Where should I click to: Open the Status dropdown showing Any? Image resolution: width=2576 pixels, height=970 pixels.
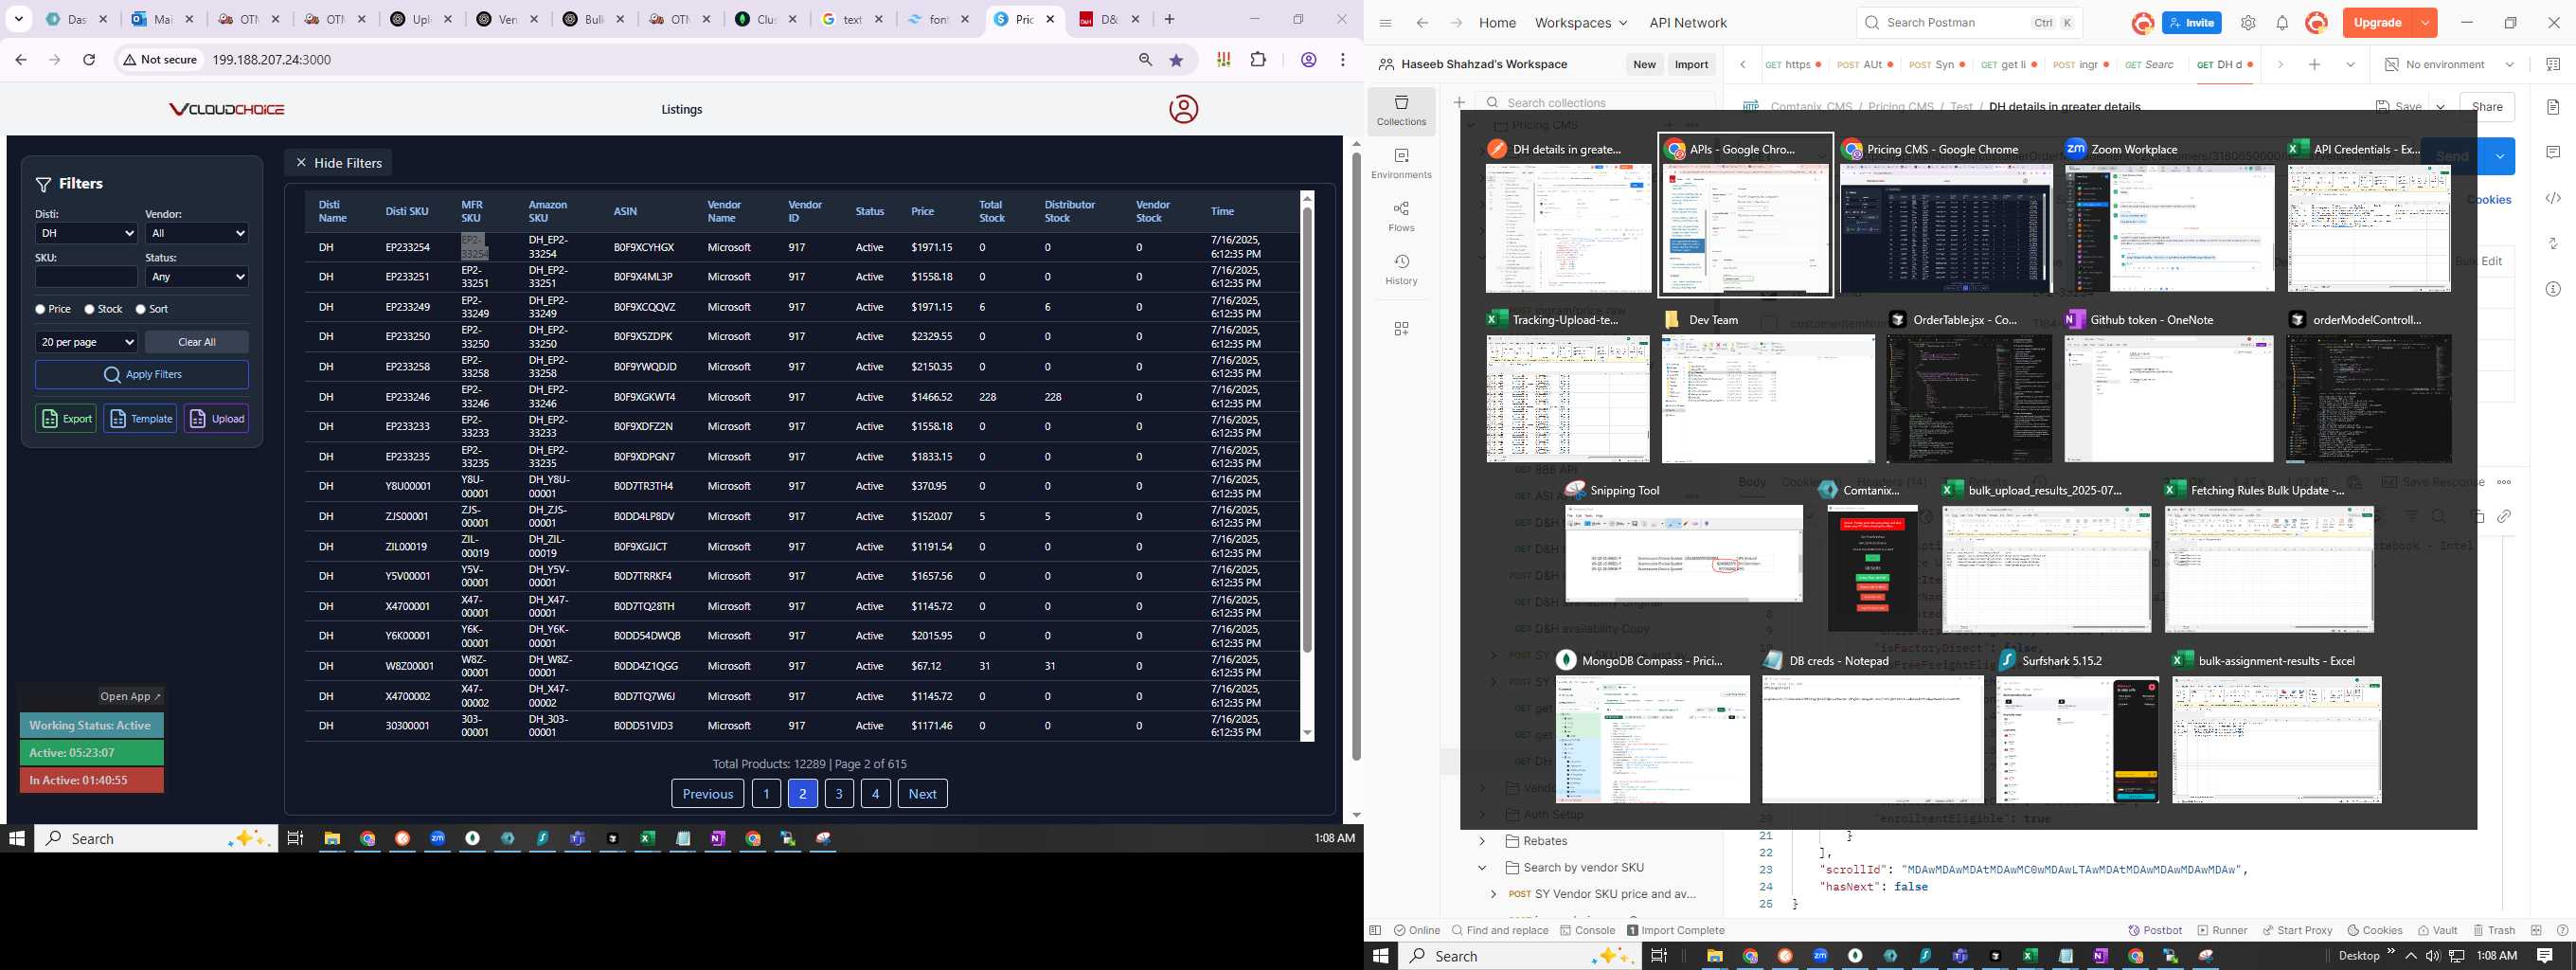(197, 277)
